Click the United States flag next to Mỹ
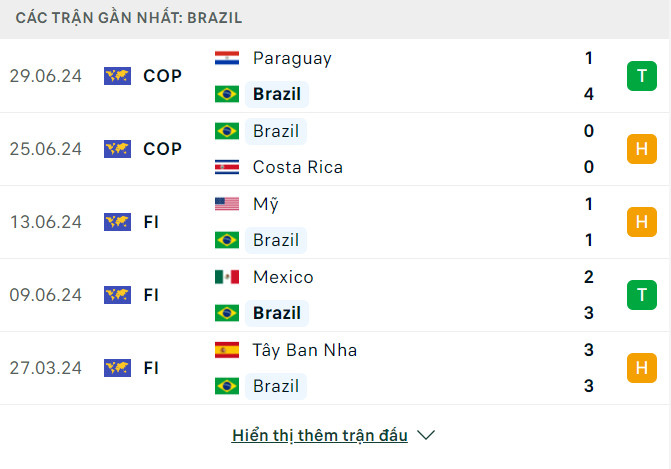This screenshot has height=469, width=671. tap(227, 204)
